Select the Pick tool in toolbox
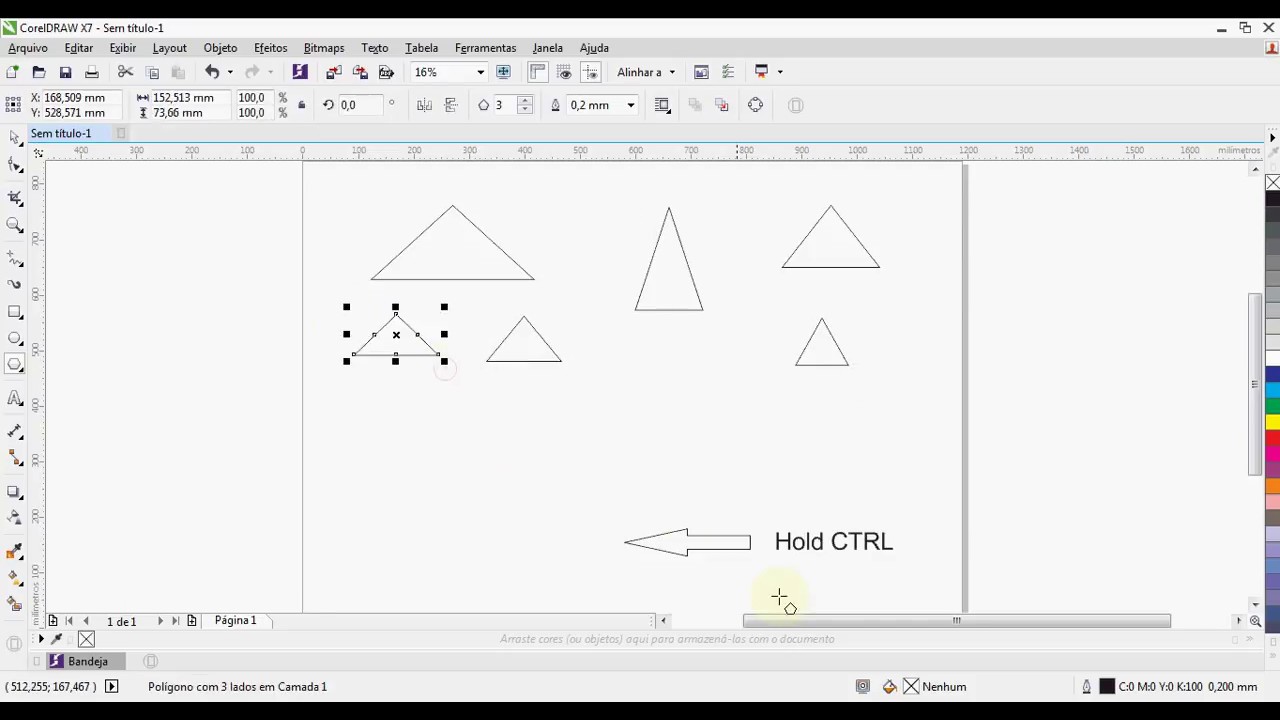This screenshot has height=720, width=1280. point(15,137)
